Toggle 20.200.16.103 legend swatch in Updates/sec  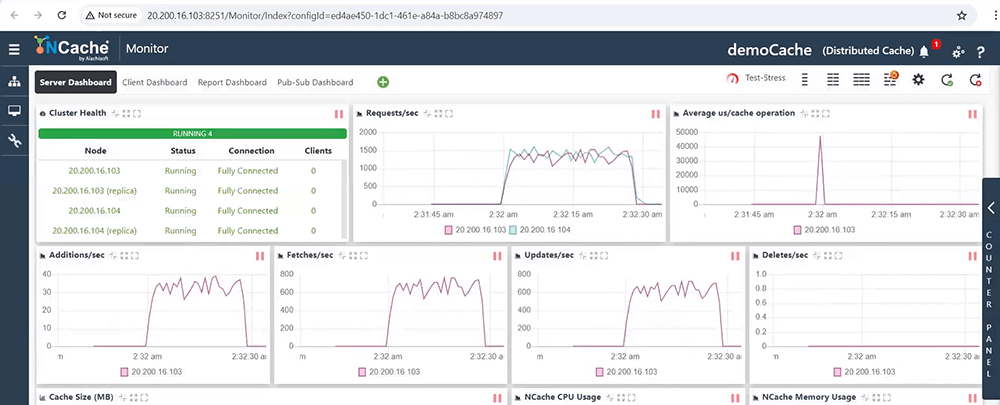coord(599,372)
